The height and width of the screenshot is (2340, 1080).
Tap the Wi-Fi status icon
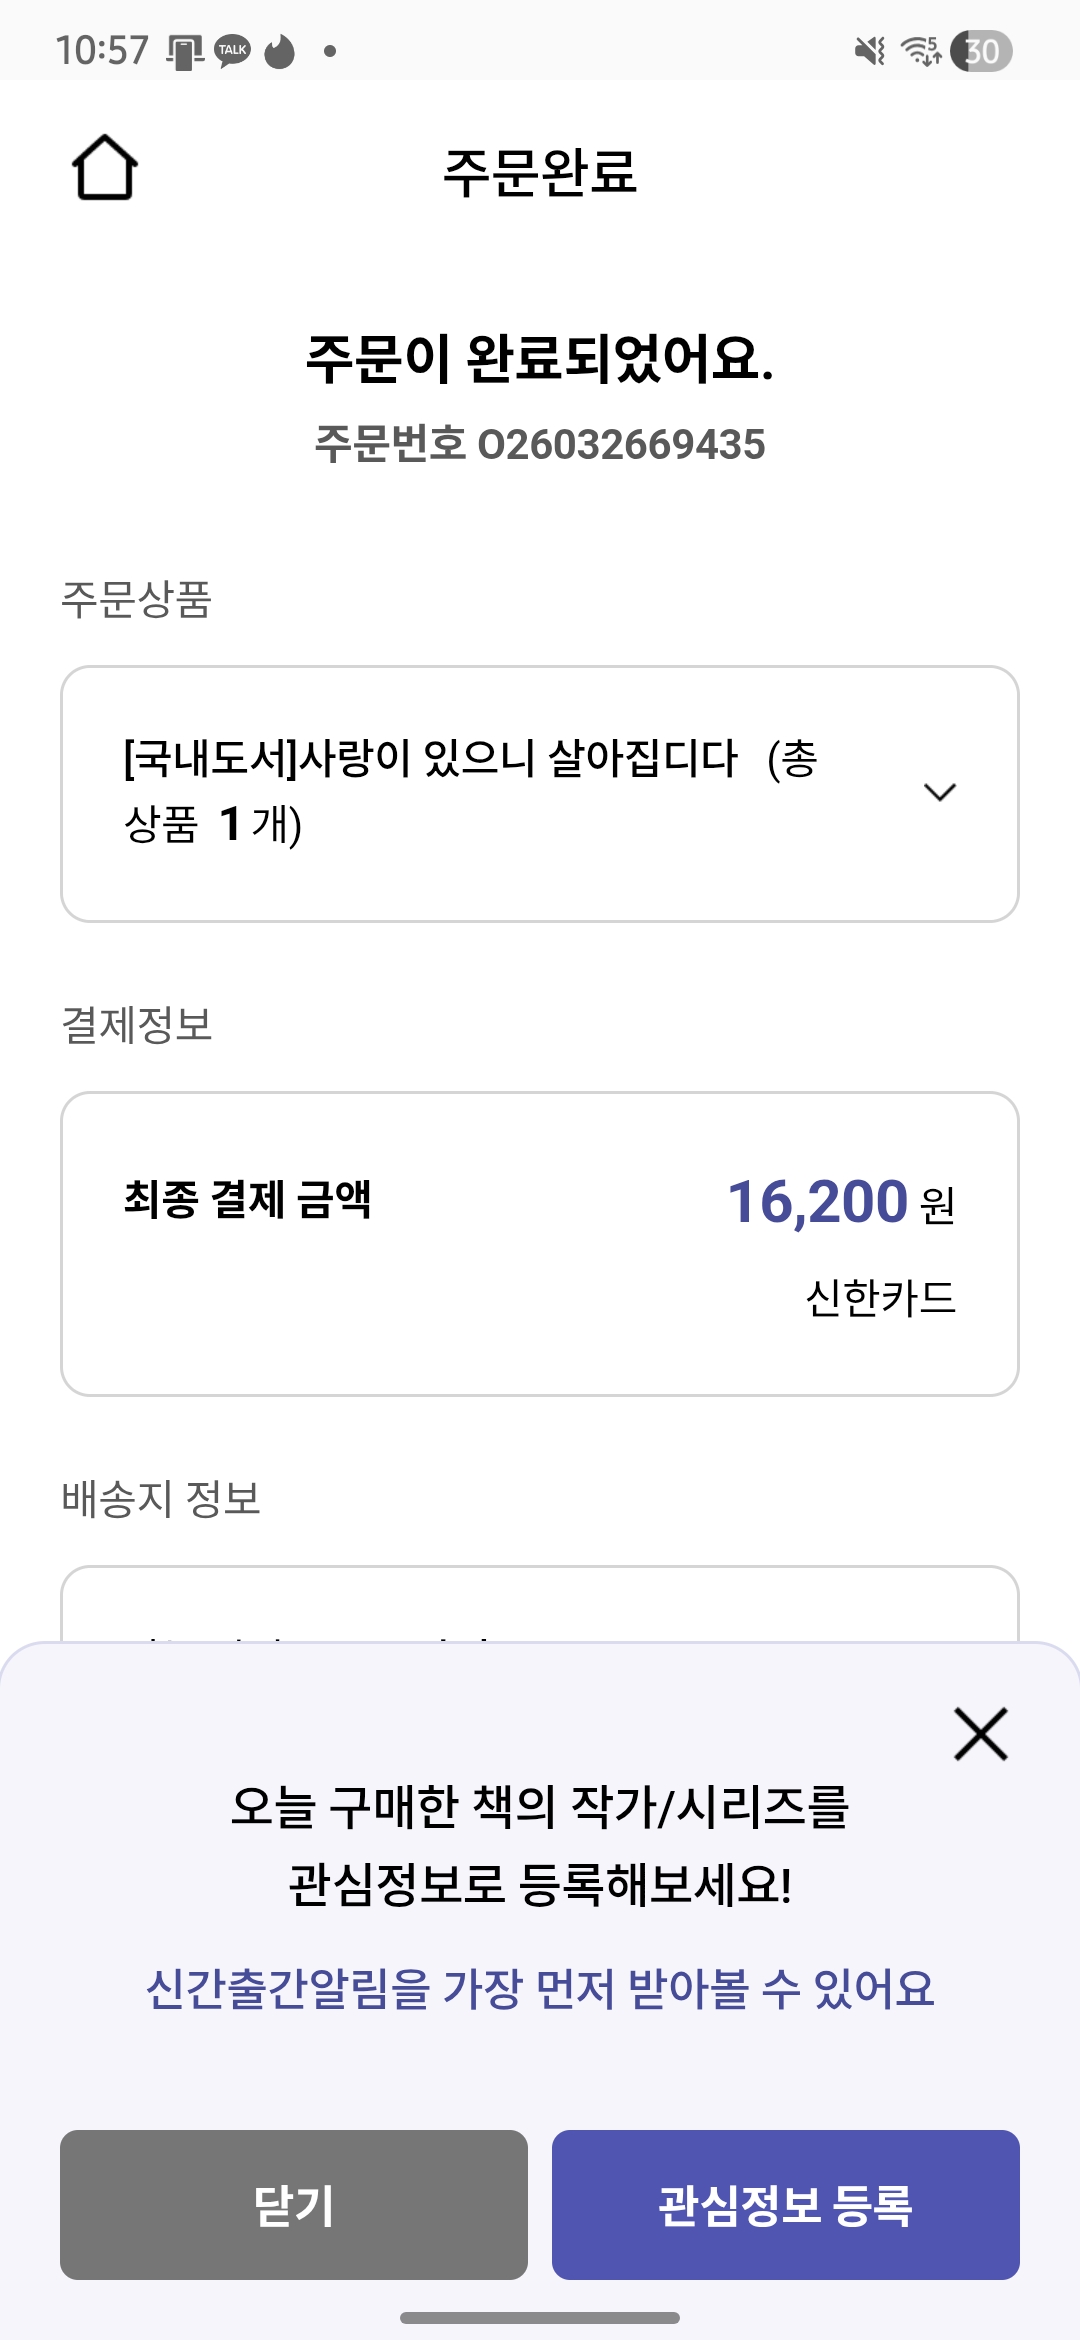pos(921,50)
